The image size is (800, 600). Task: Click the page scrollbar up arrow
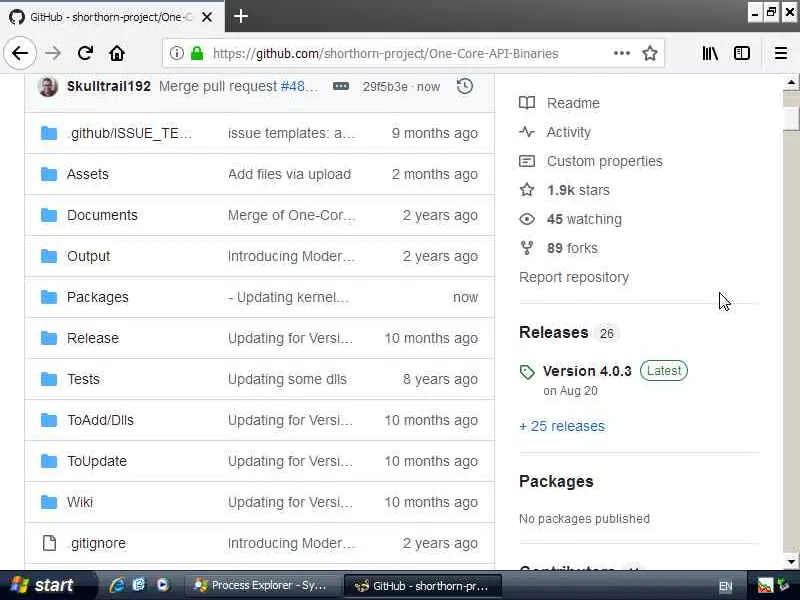coord(791,82)
